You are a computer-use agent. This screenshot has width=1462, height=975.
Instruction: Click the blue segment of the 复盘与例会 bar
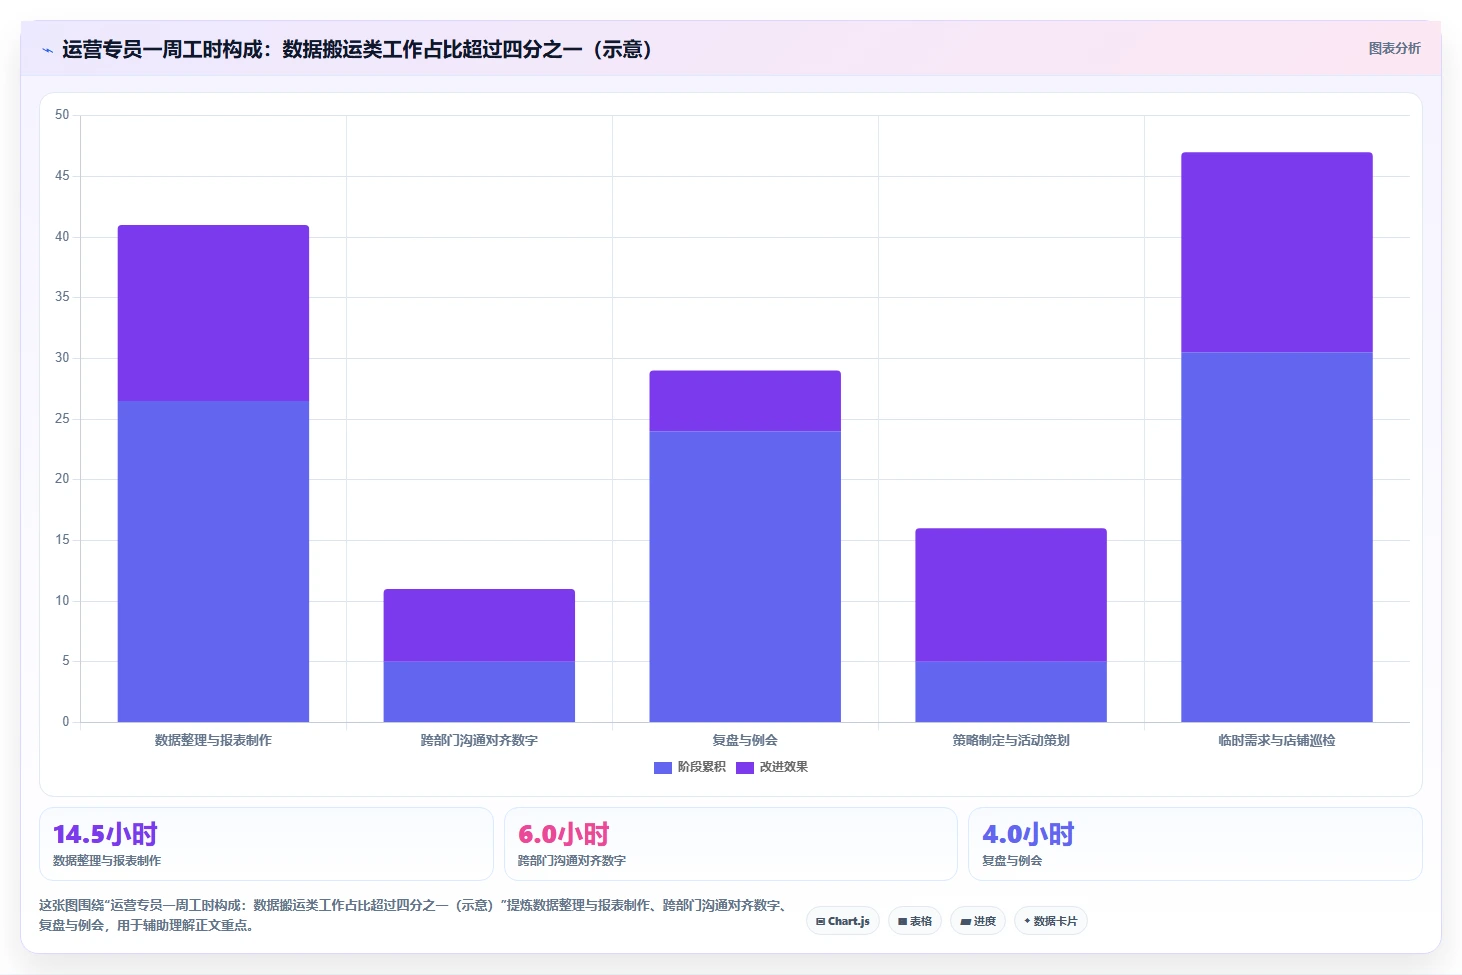pyautogui.click(x=745, y=576)
